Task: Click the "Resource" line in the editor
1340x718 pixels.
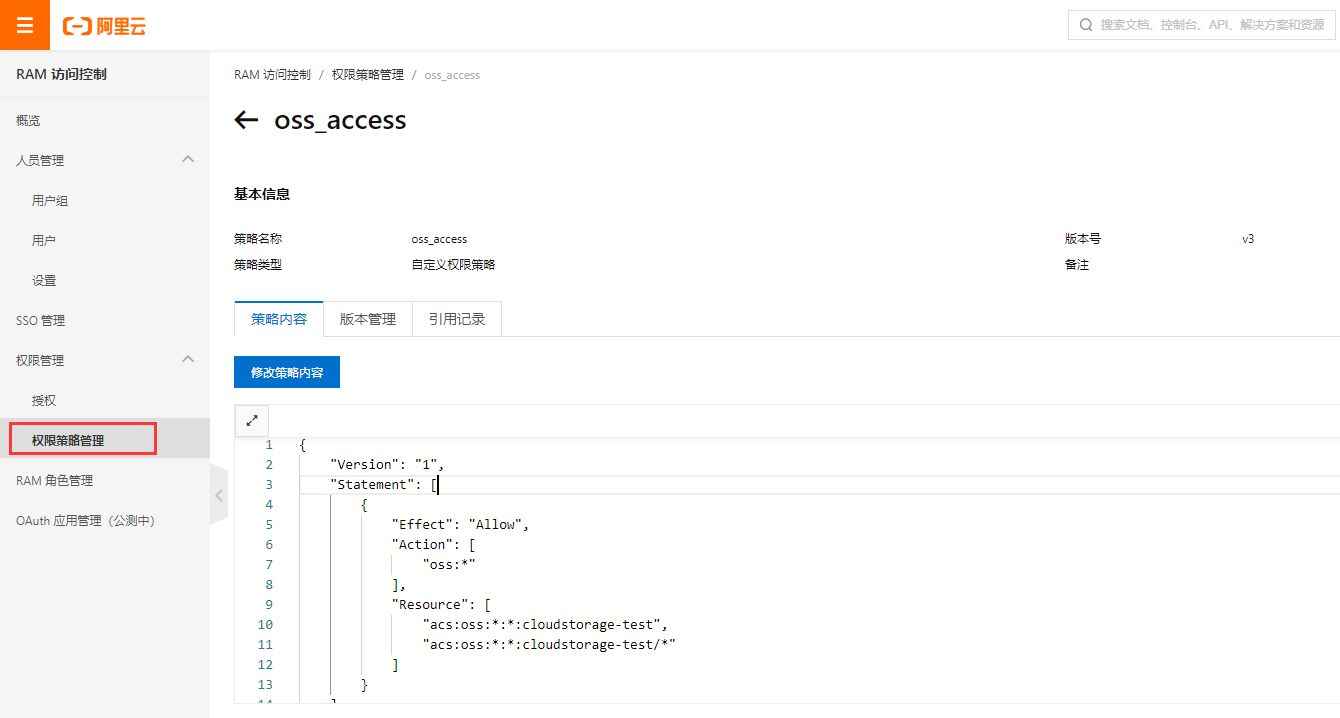Action: pyautogui.click(x=441, y=604)
